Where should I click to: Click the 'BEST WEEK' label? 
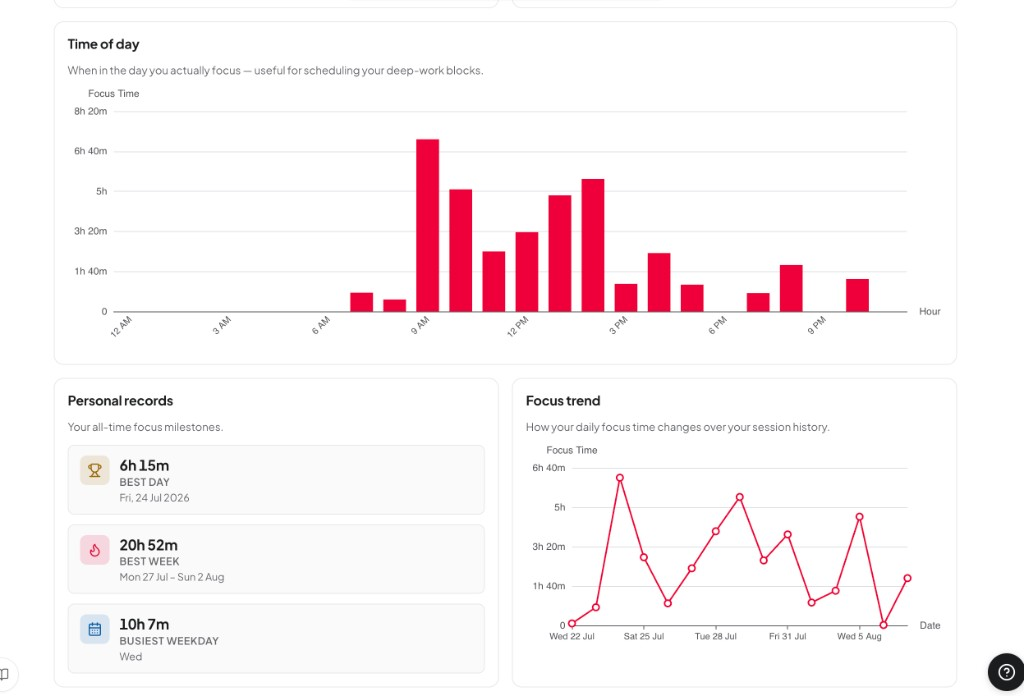click(x=149, y=562)
